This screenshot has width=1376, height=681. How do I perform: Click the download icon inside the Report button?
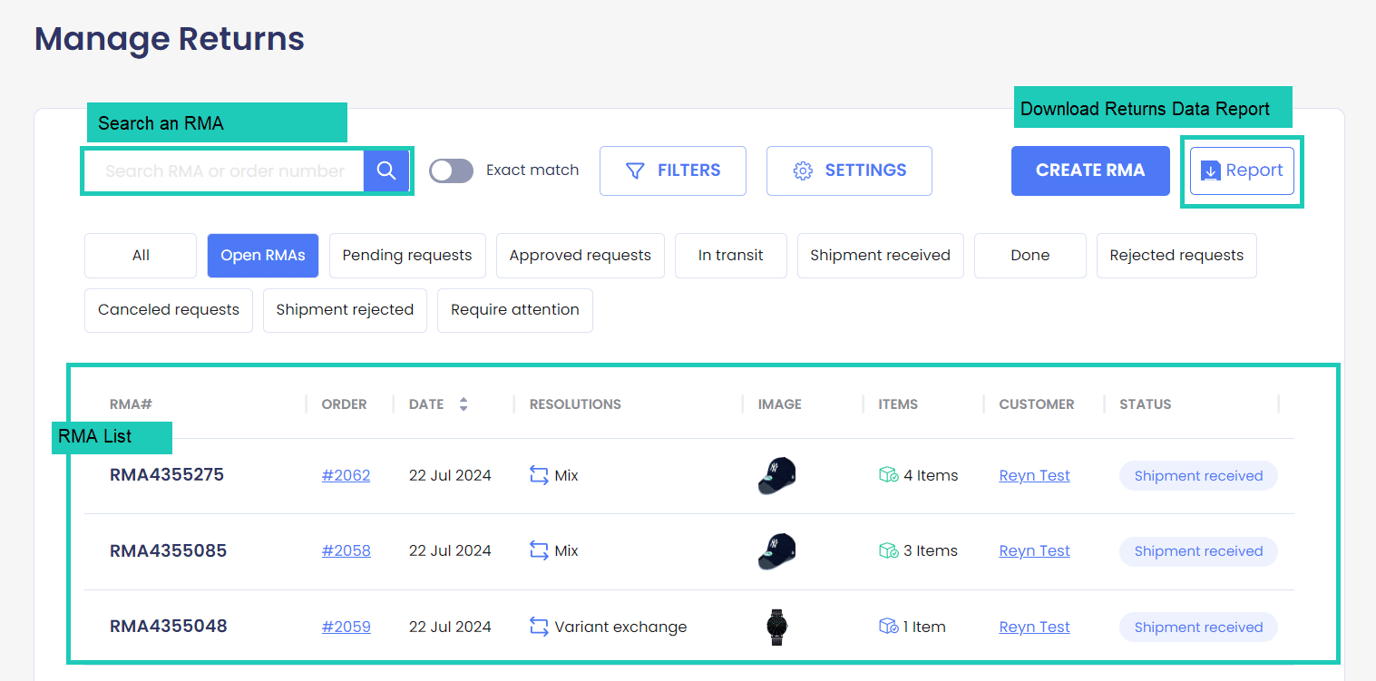point(1212,170)
